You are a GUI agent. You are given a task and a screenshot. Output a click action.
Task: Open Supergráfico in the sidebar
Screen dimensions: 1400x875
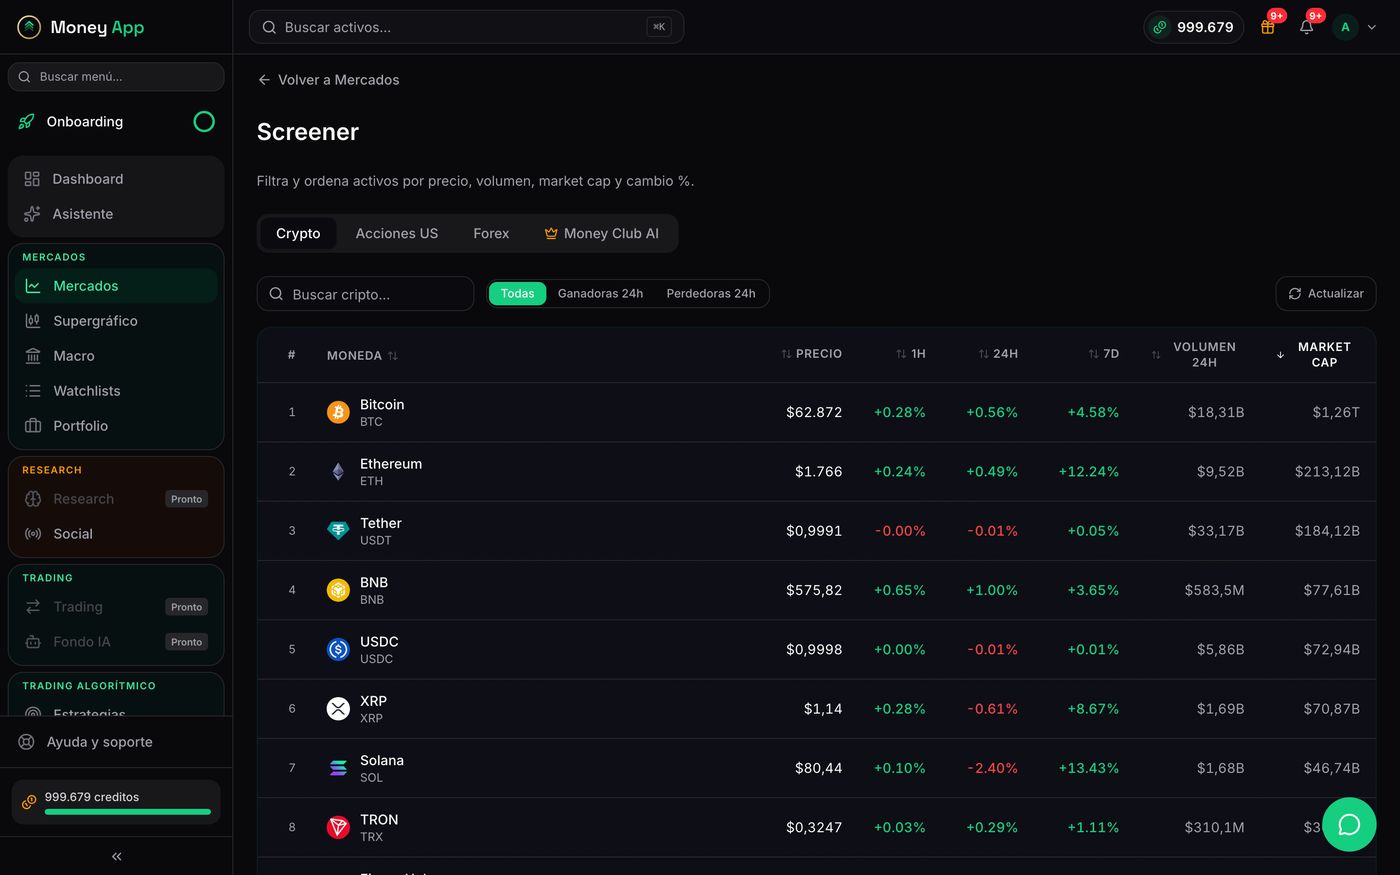(116, 321)
